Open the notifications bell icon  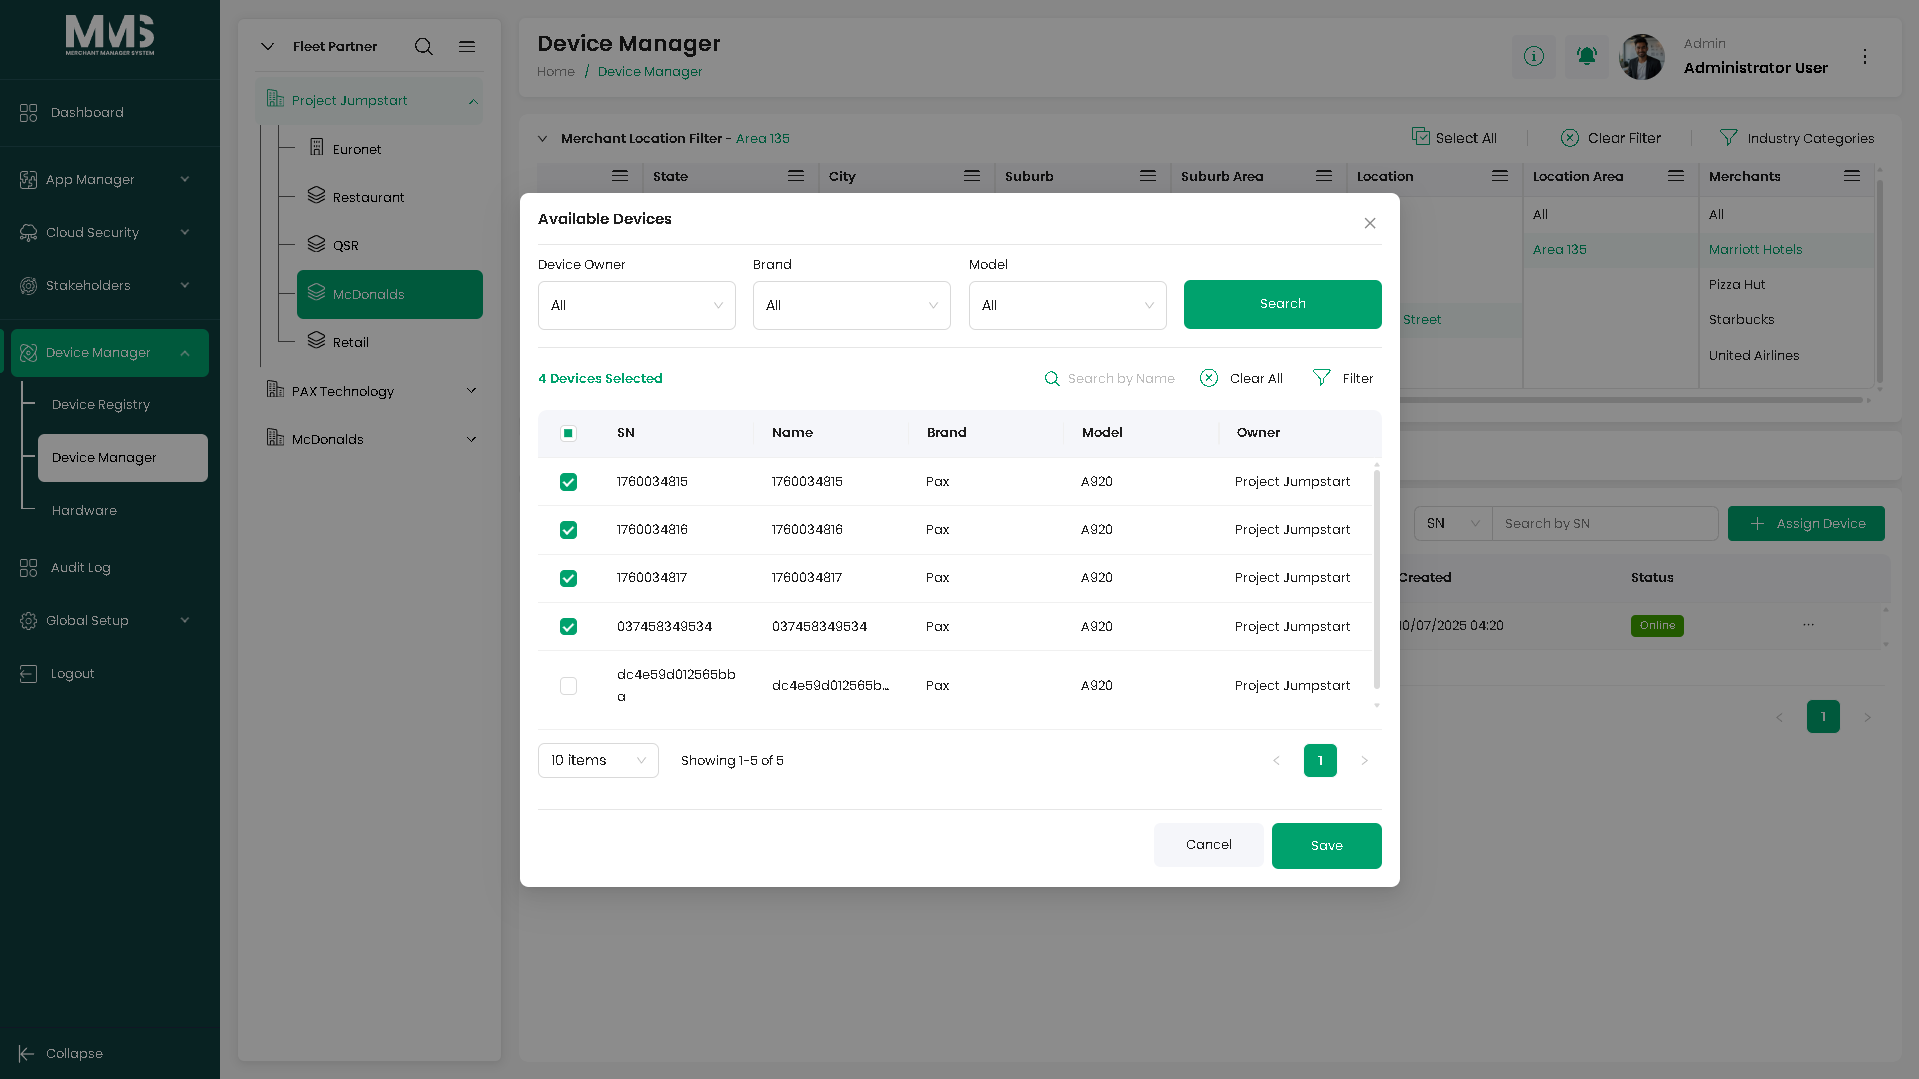[1587, 57]
